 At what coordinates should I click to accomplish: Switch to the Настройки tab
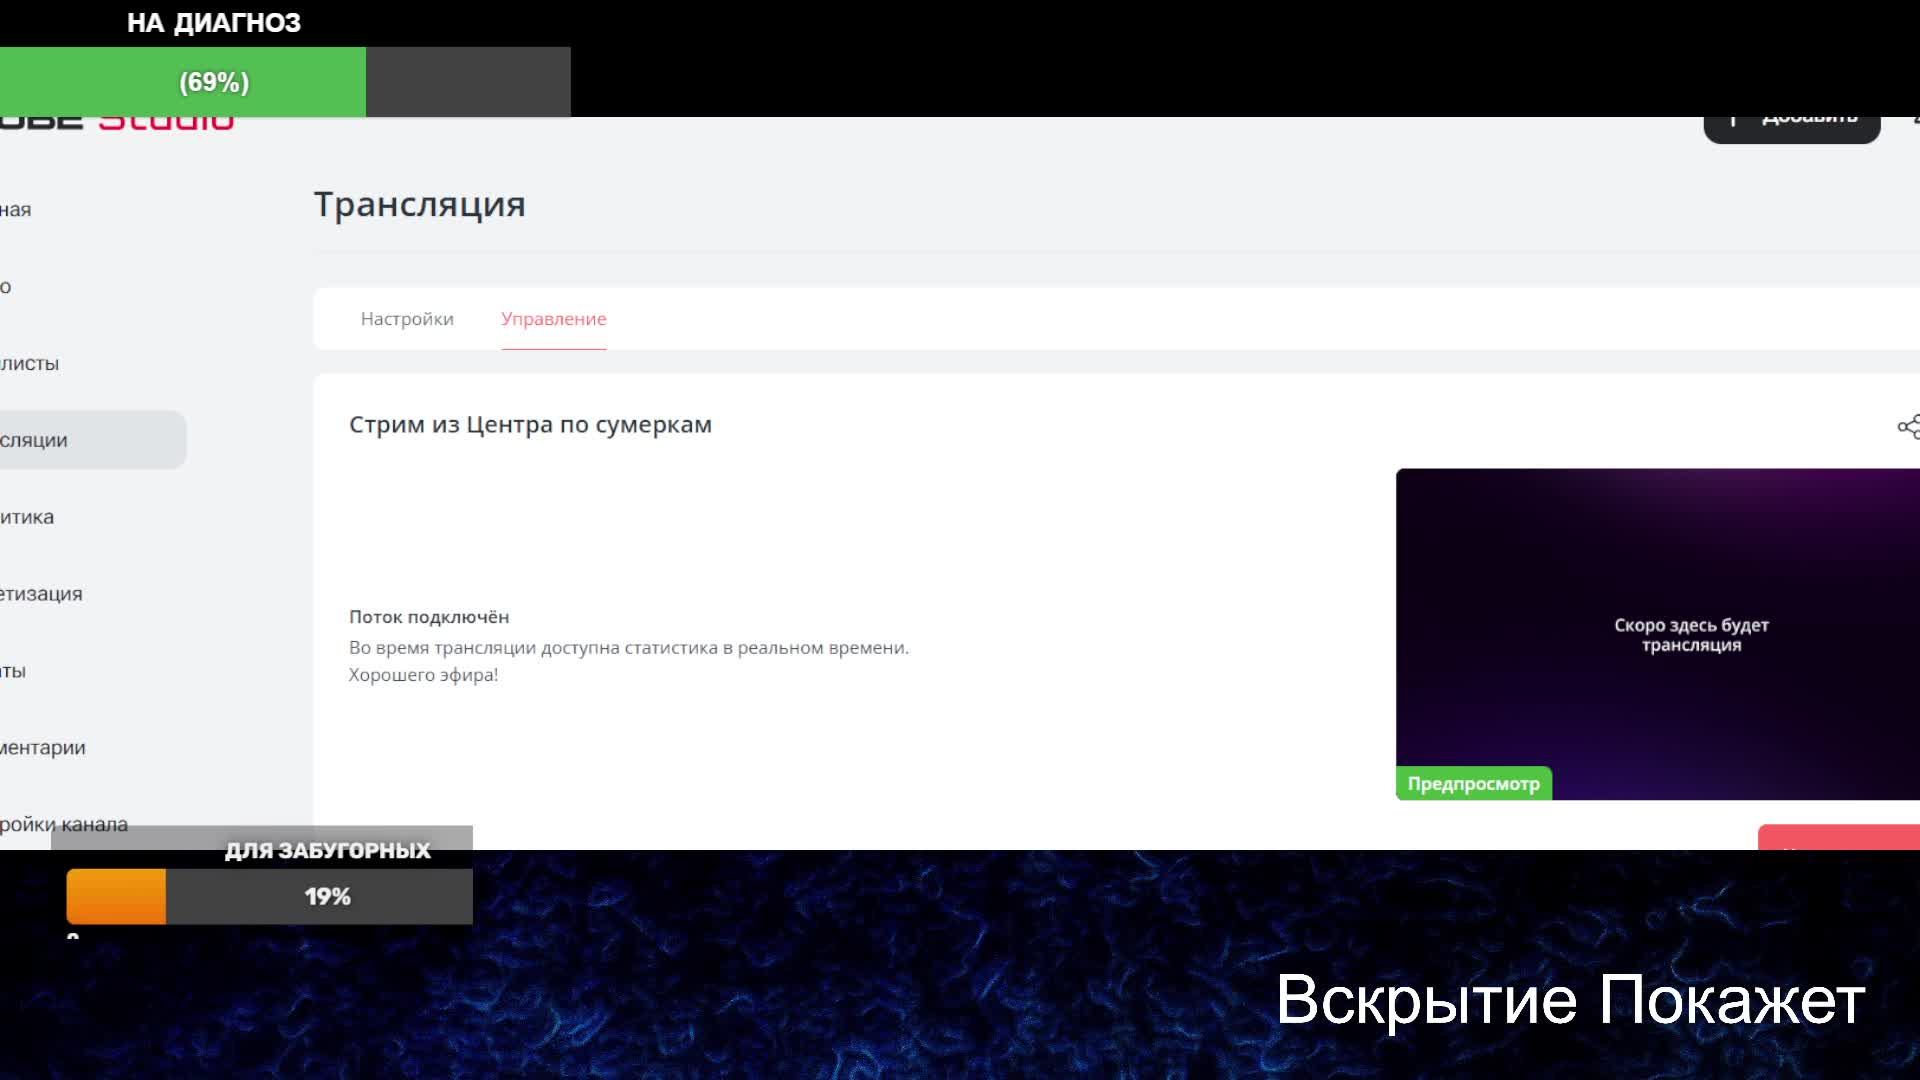point(407,319)
